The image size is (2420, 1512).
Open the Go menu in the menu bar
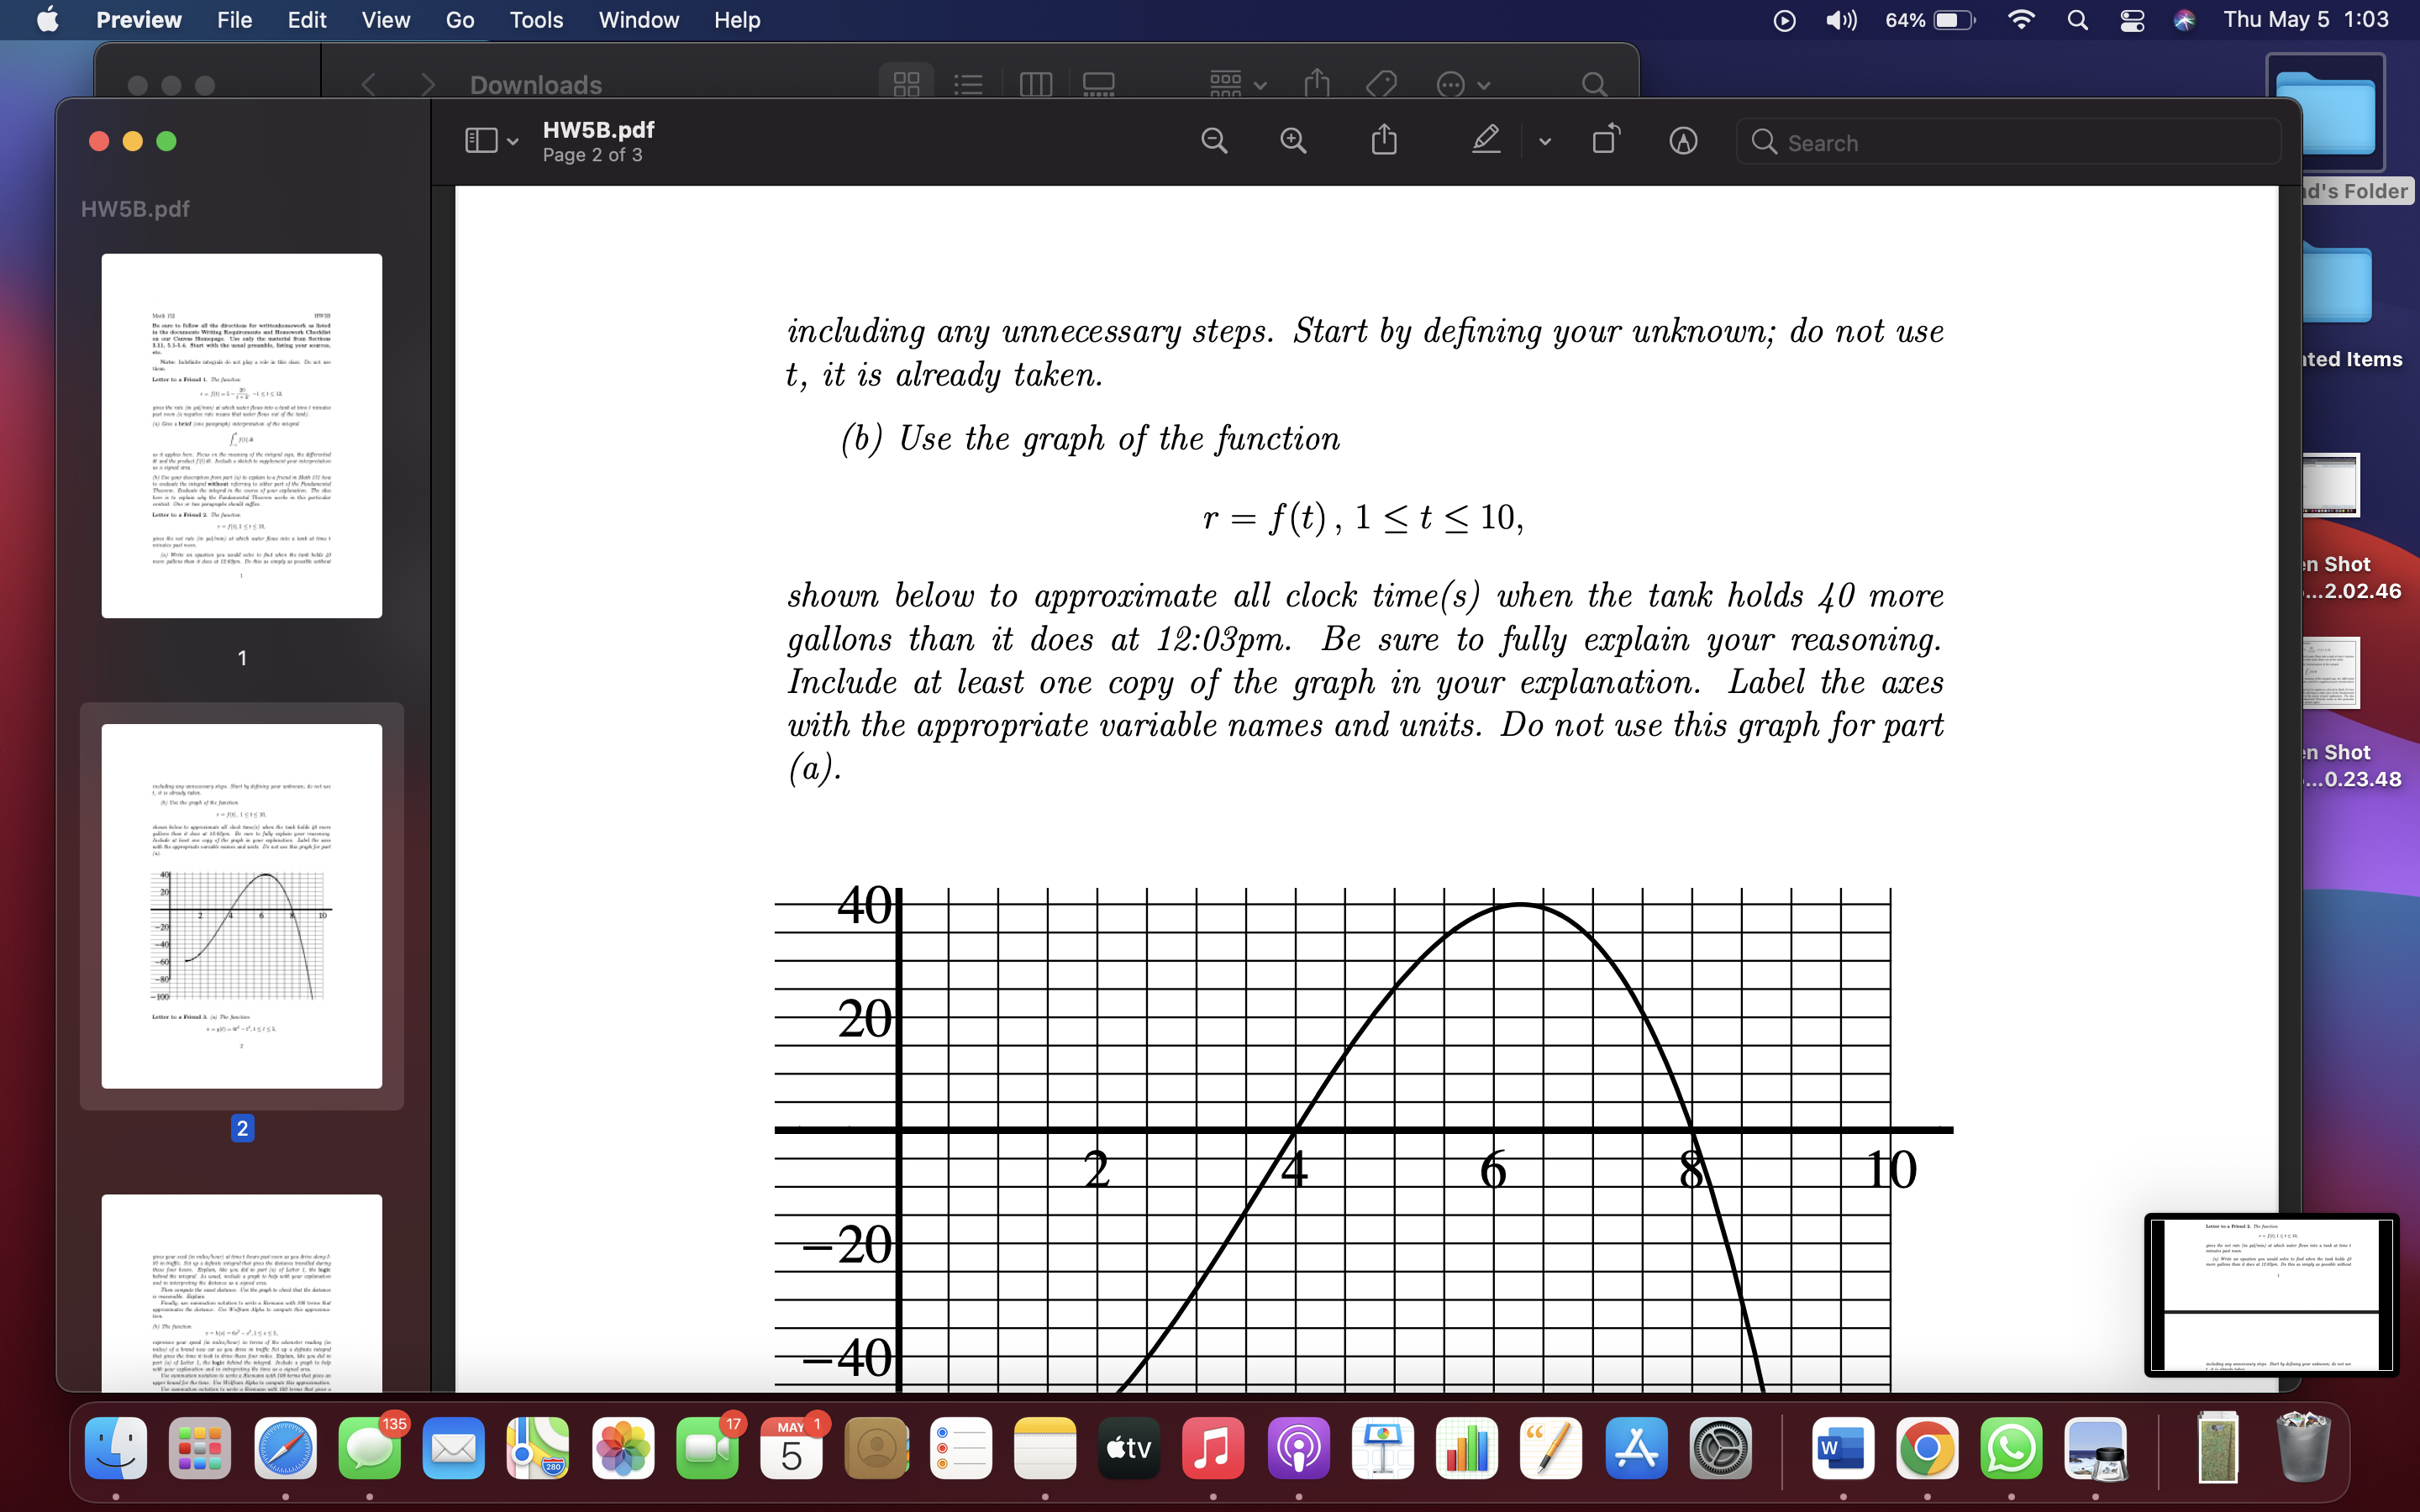(x=459, y=20)
